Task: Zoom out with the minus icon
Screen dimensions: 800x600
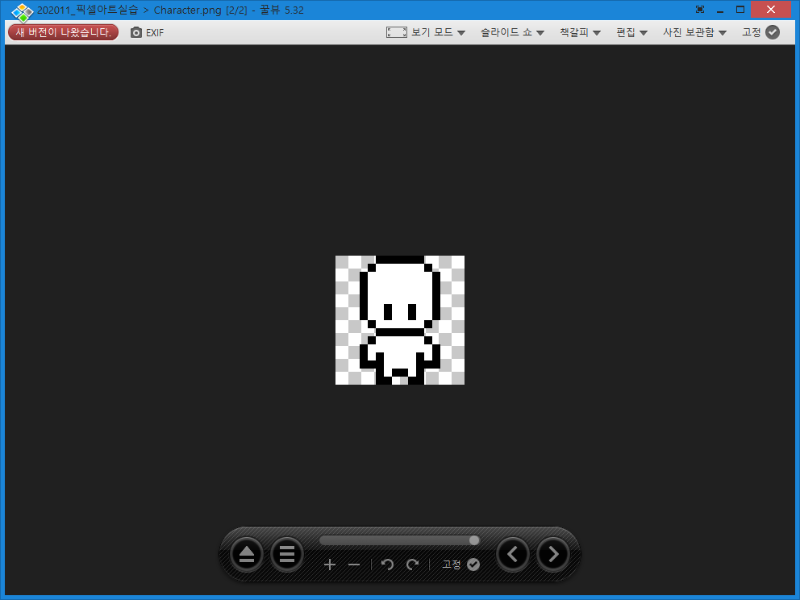Action: point(354,564)
